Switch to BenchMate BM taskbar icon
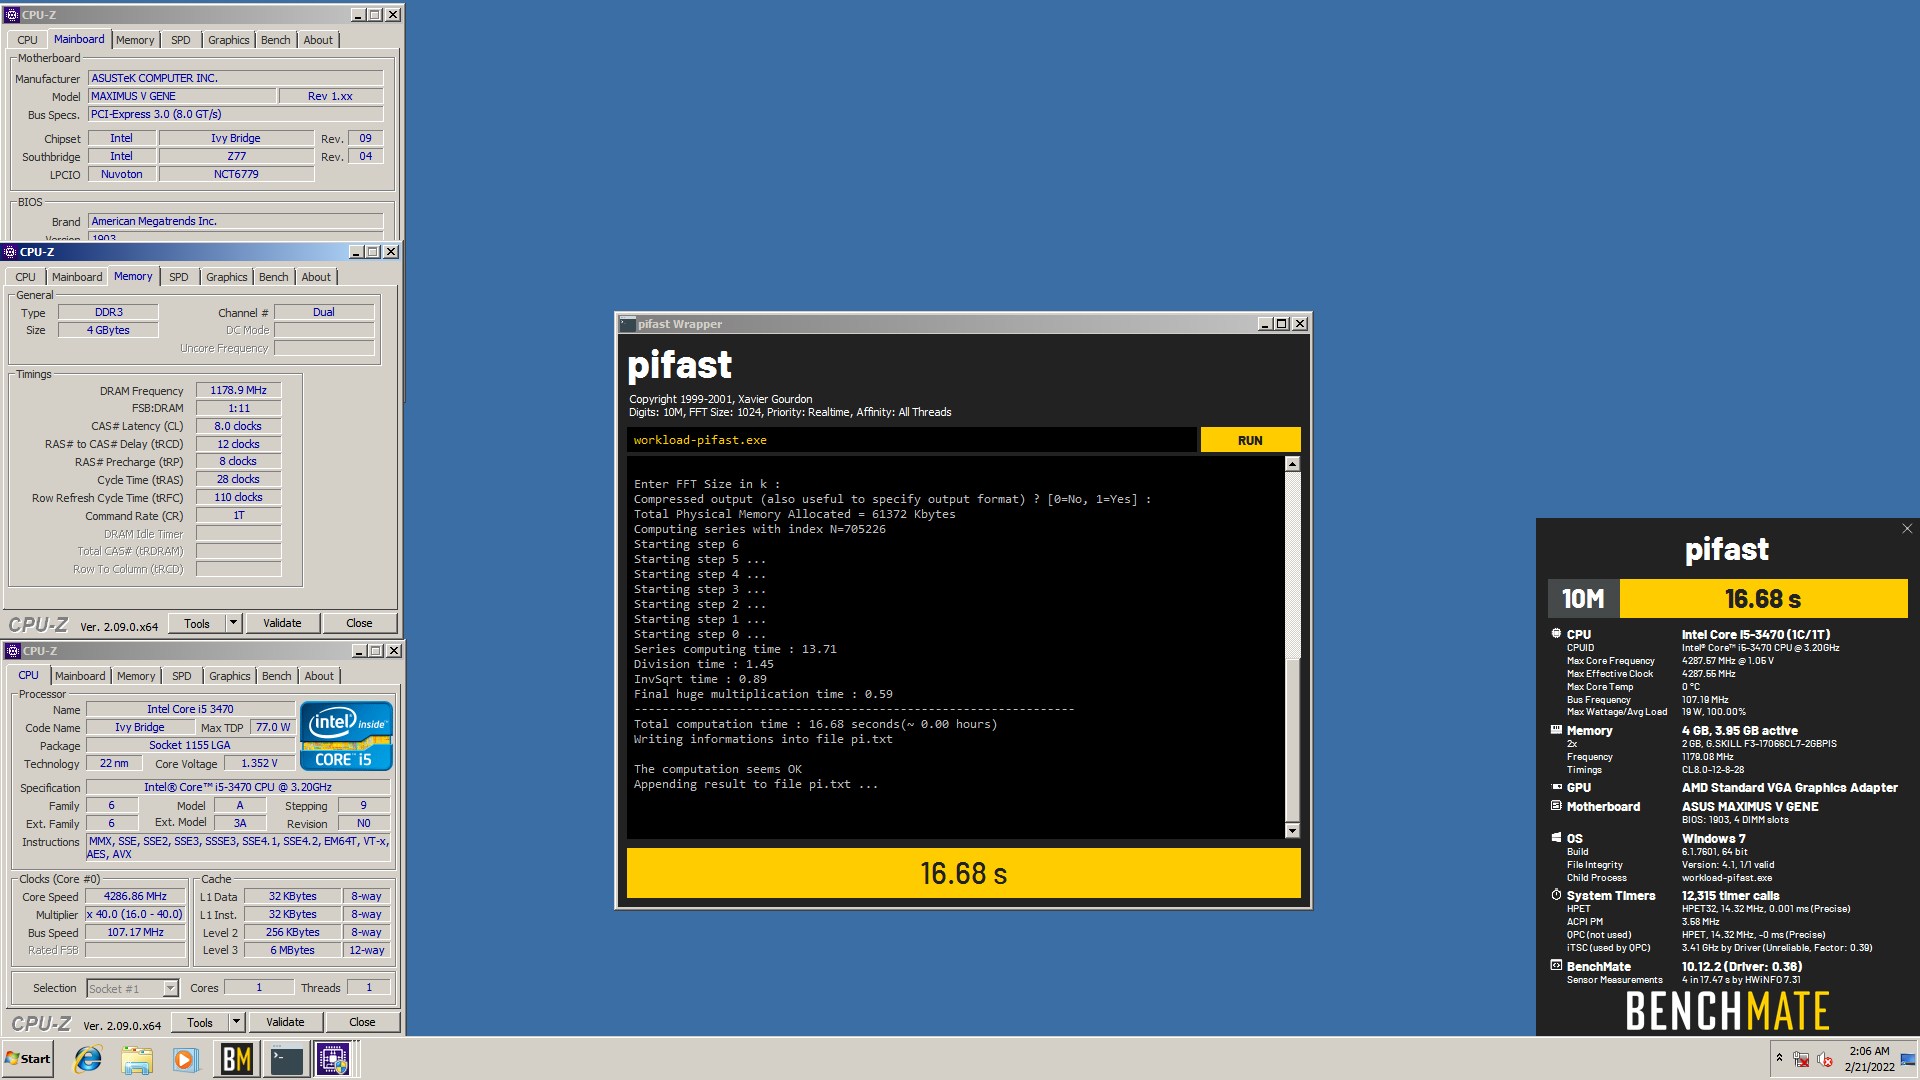The height and width of the screenshot is (1080, 1920). (x=236, y=1059)
